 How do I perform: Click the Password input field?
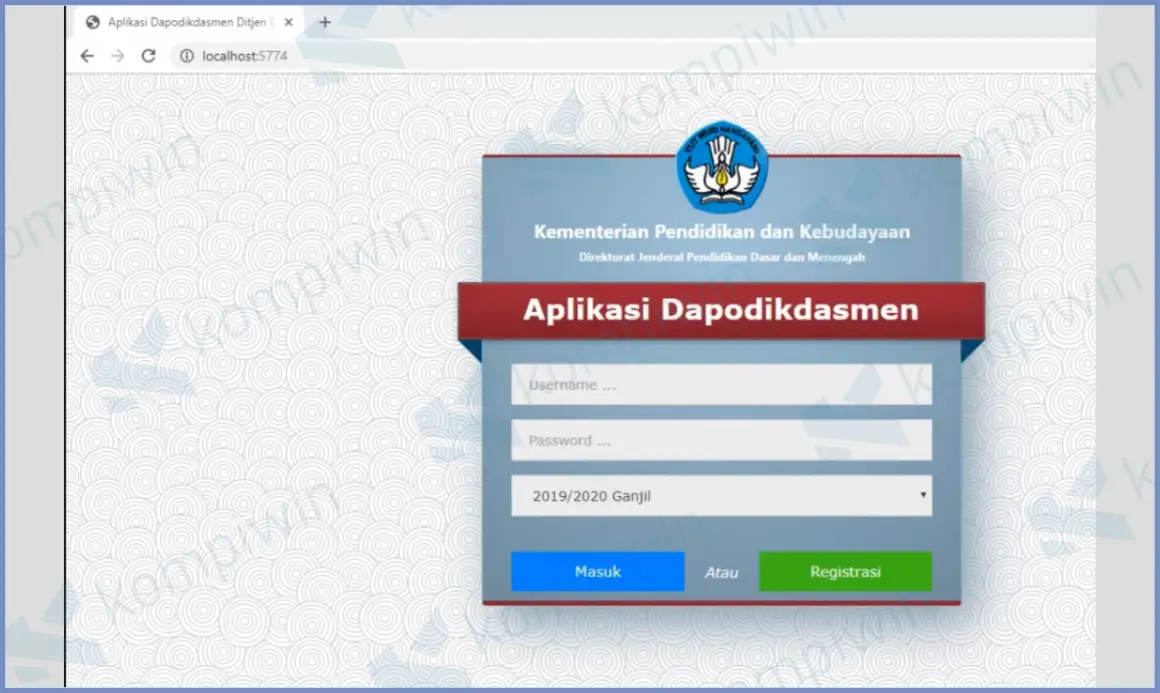(721, 440)
